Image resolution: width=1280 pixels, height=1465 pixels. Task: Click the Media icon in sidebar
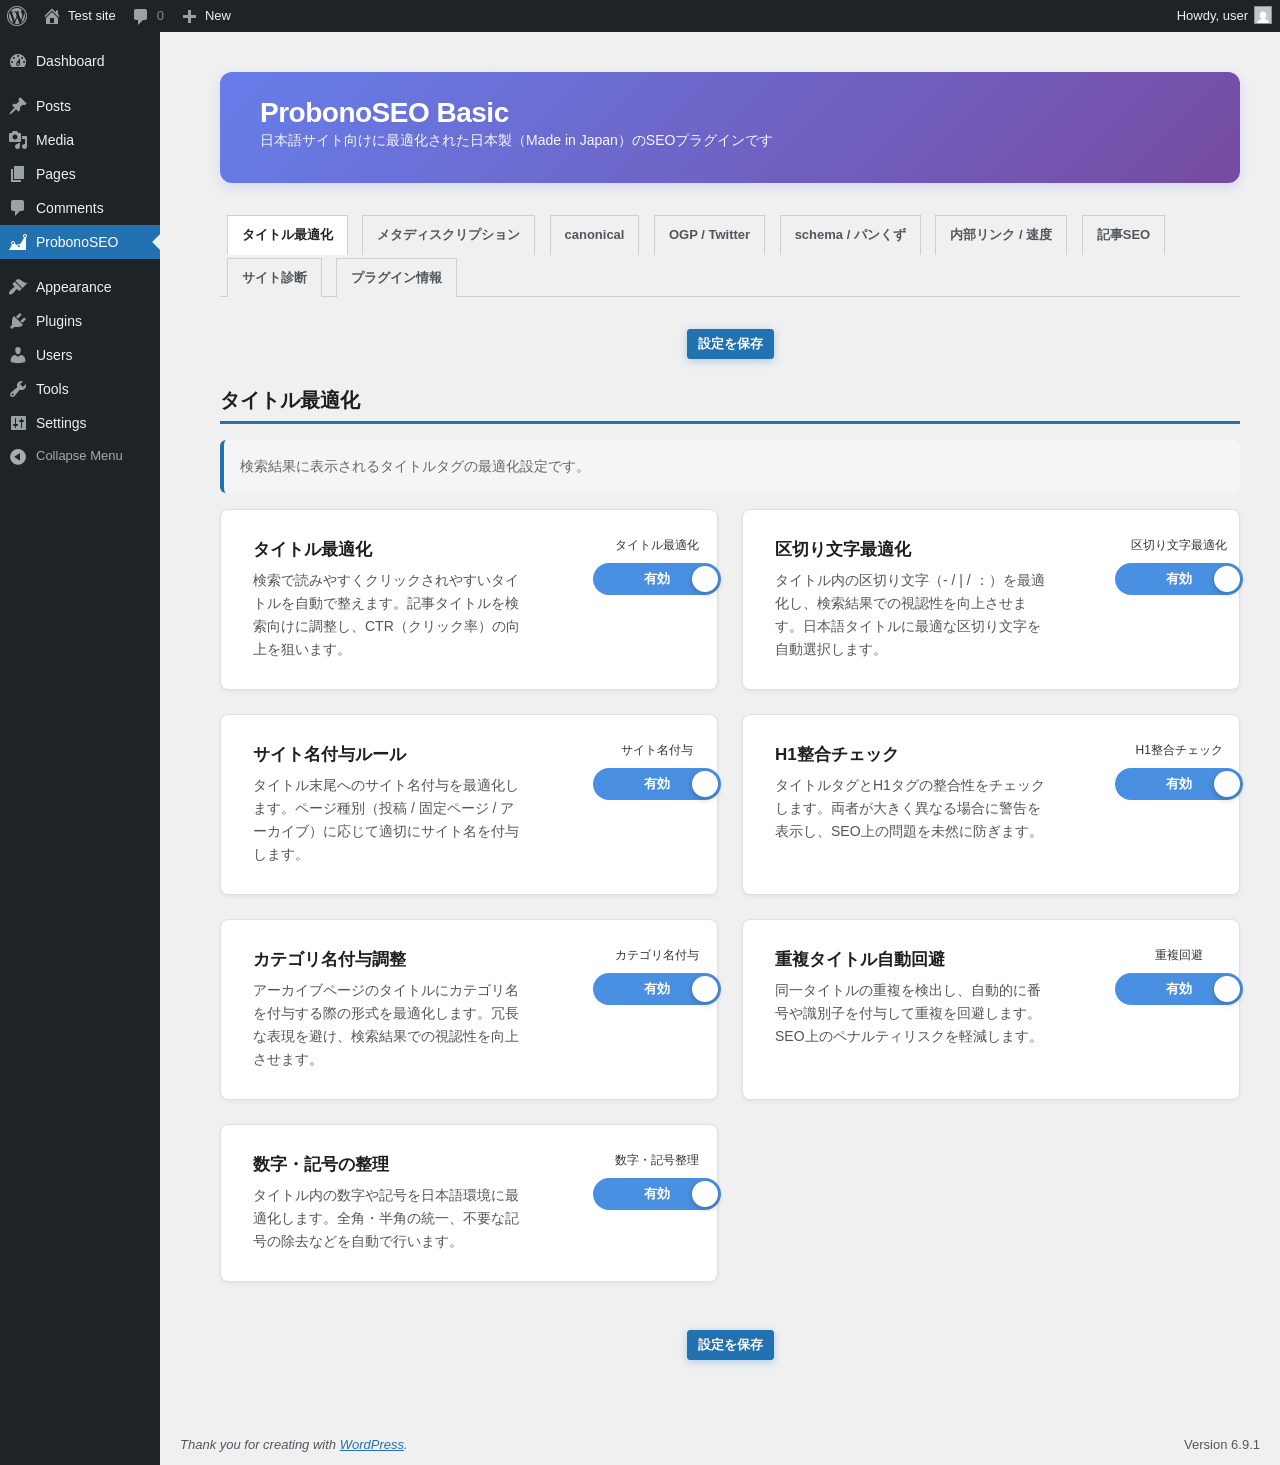click(x=18, y=140)
